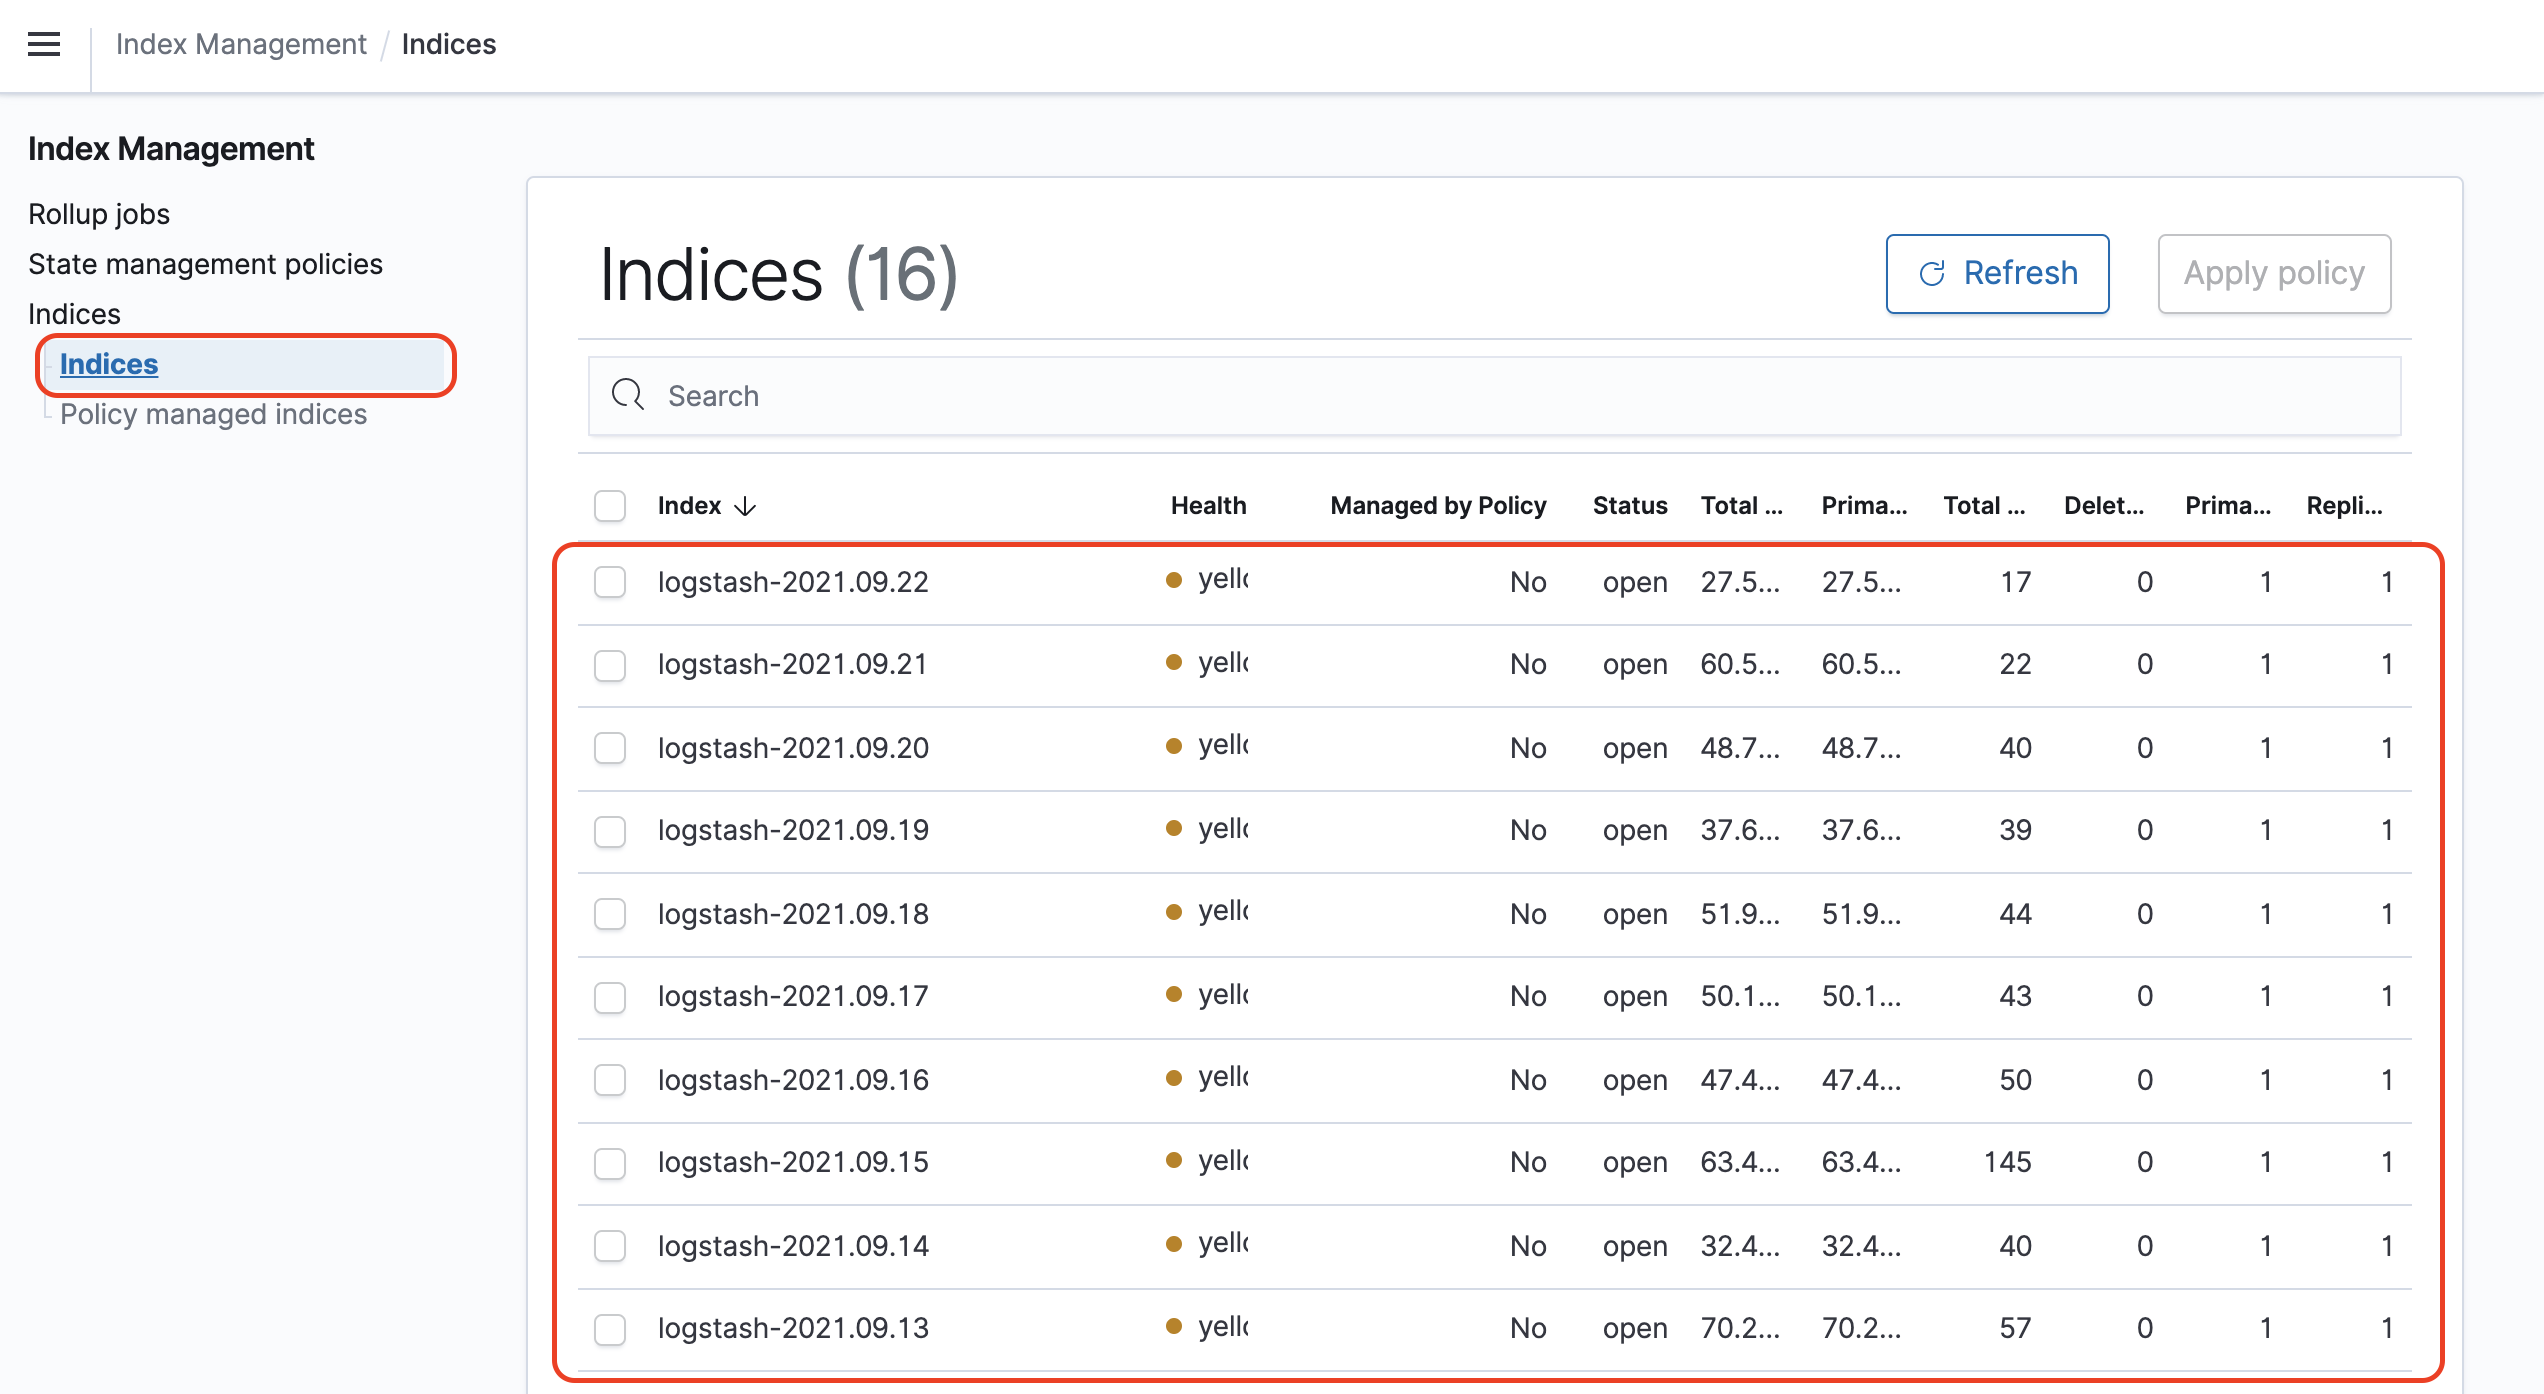Sort table by Status column header
Image resolution: width=2544 pixels, height=1394 pixels.
[1629, 506]
